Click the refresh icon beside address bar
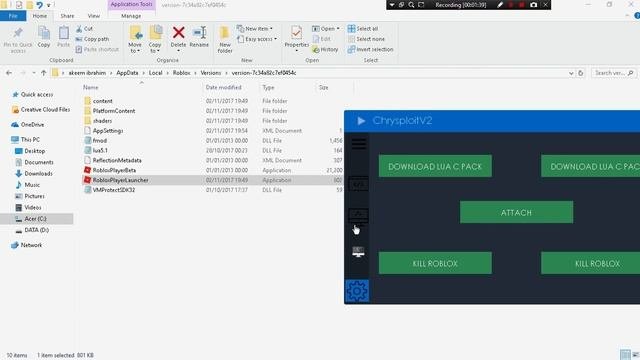The image size is (640, 360). [580, 73]
